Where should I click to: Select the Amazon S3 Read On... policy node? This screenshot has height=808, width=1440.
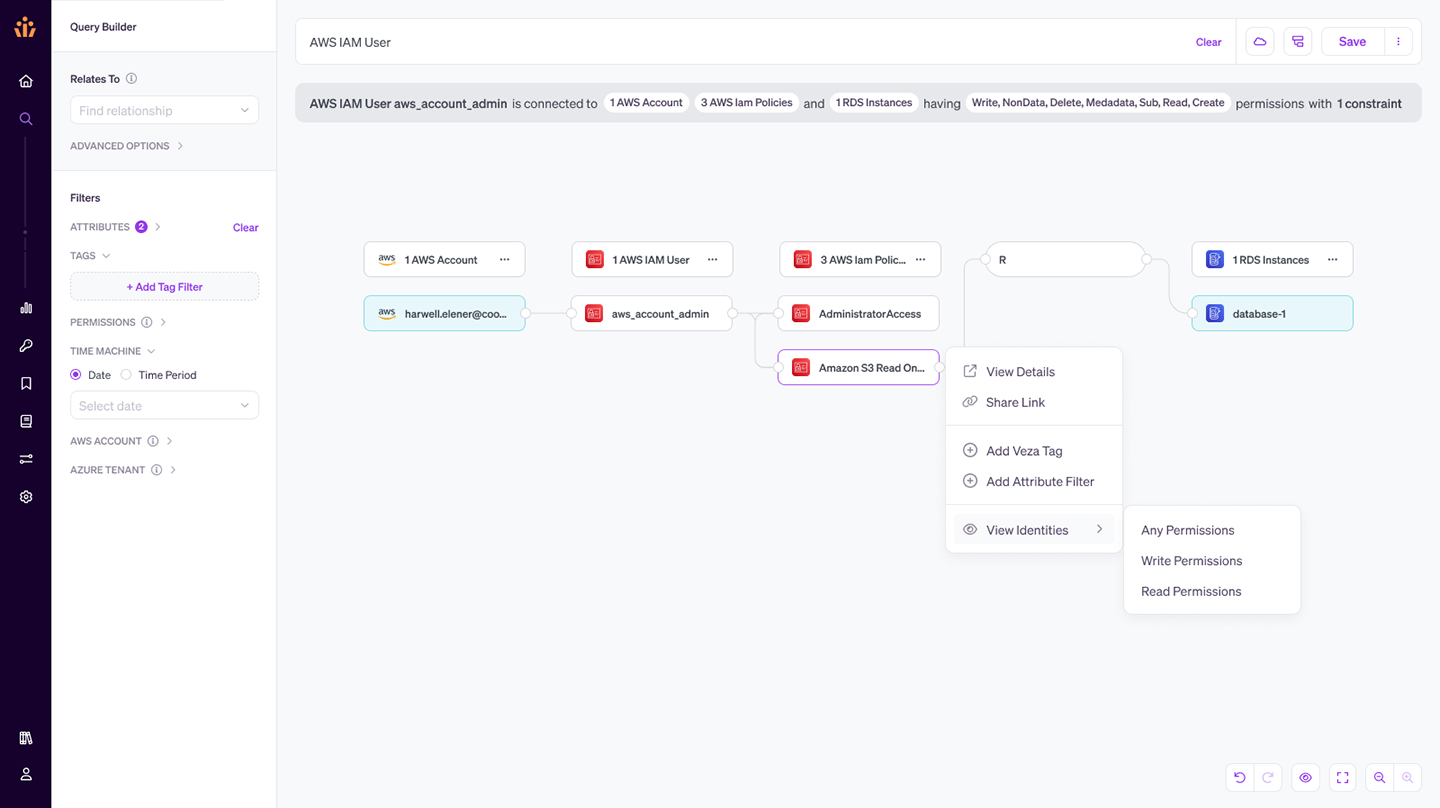[859, 368]
